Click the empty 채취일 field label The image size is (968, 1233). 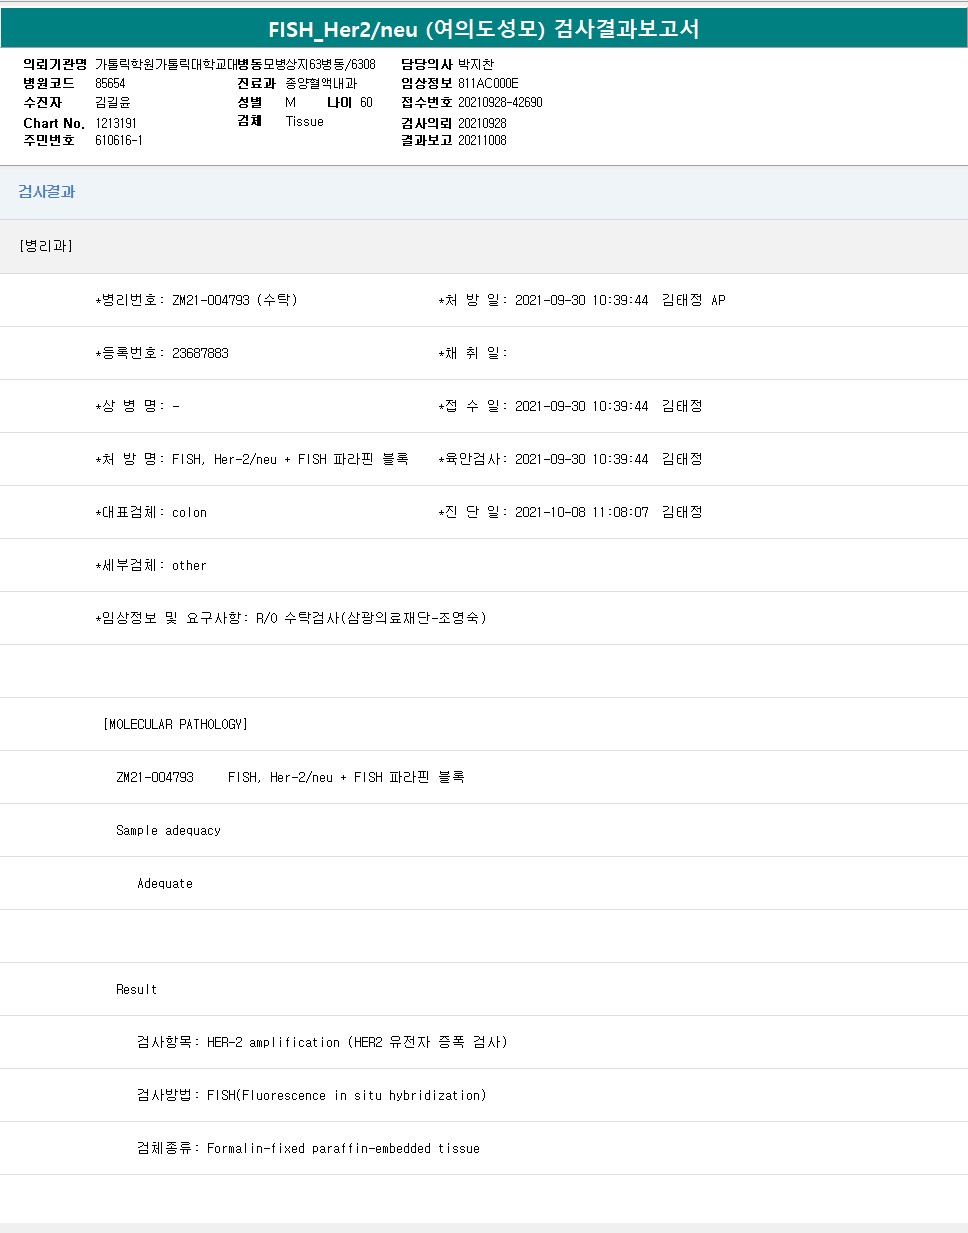[473, 353]
